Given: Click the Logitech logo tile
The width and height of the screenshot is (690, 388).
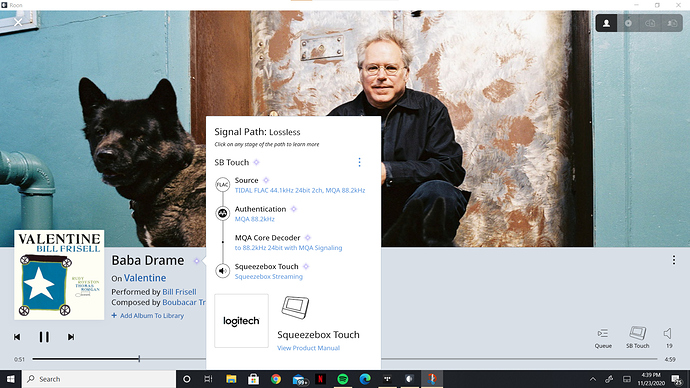Looking at the screenshot, I should pyautogui.click(x=241, y=321).
